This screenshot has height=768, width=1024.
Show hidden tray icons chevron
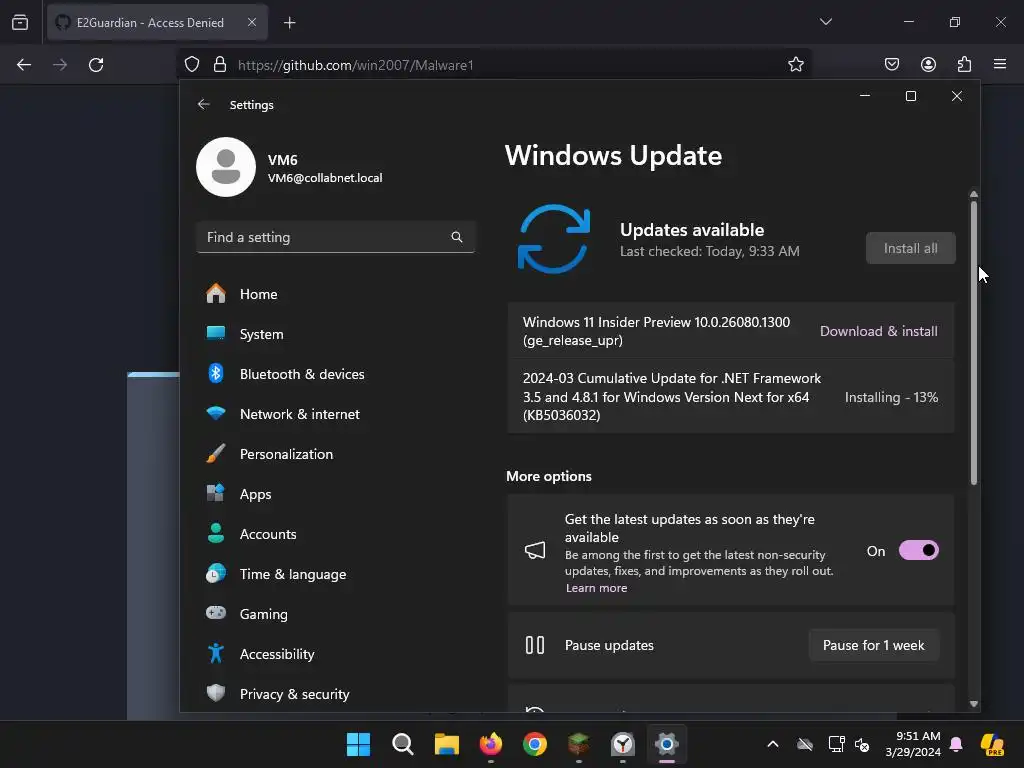(773, 744)
